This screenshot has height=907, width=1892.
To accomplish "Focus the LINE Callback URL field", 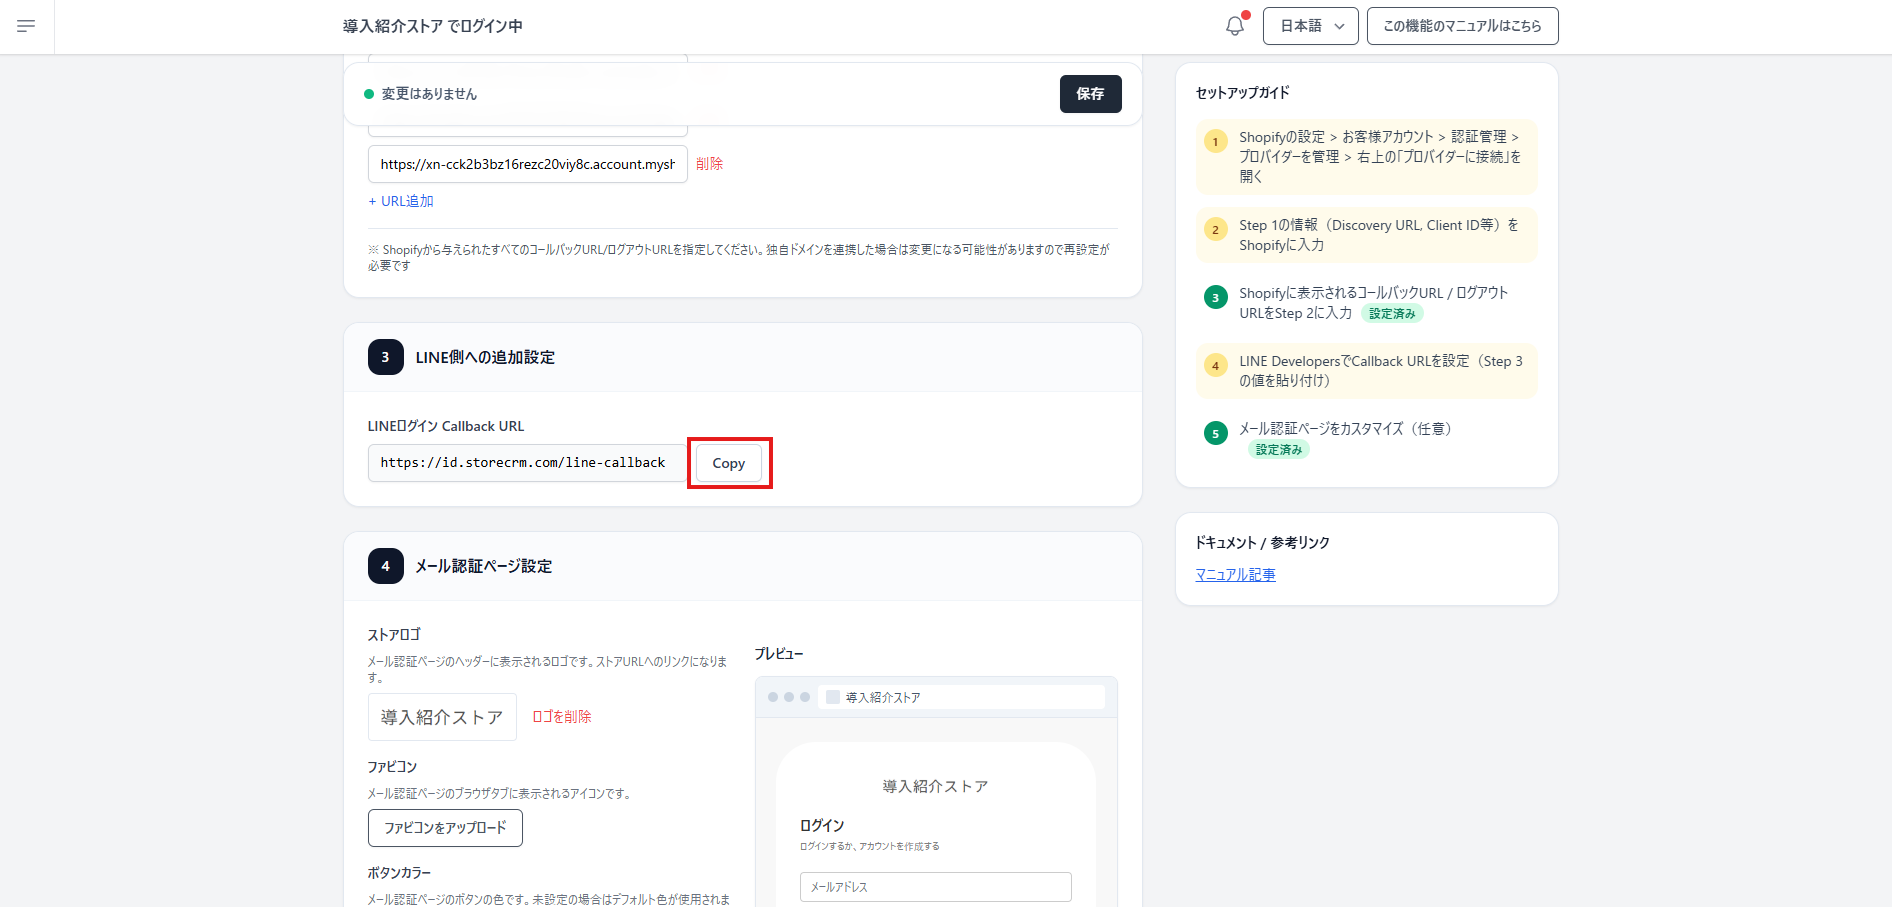I will click(526, 463).
